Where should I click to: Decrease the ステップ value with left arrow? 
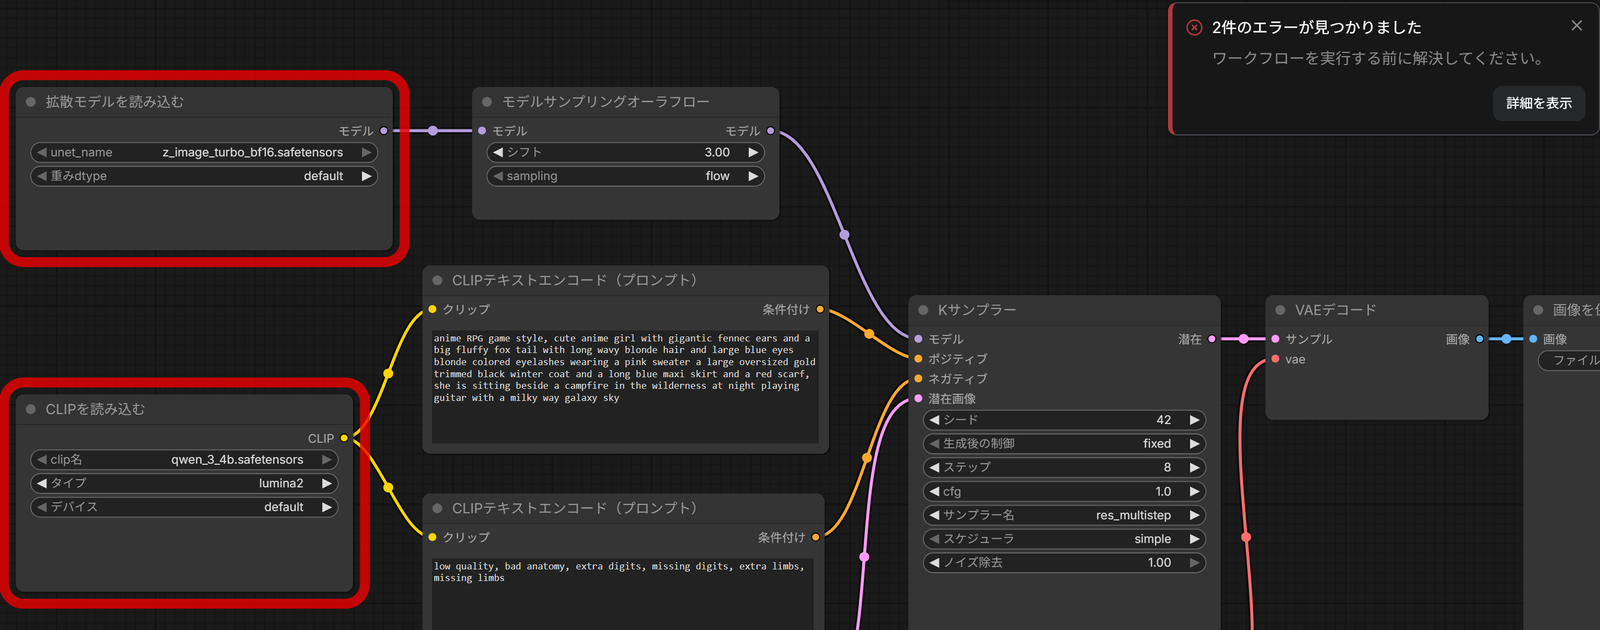pos(935,467)
